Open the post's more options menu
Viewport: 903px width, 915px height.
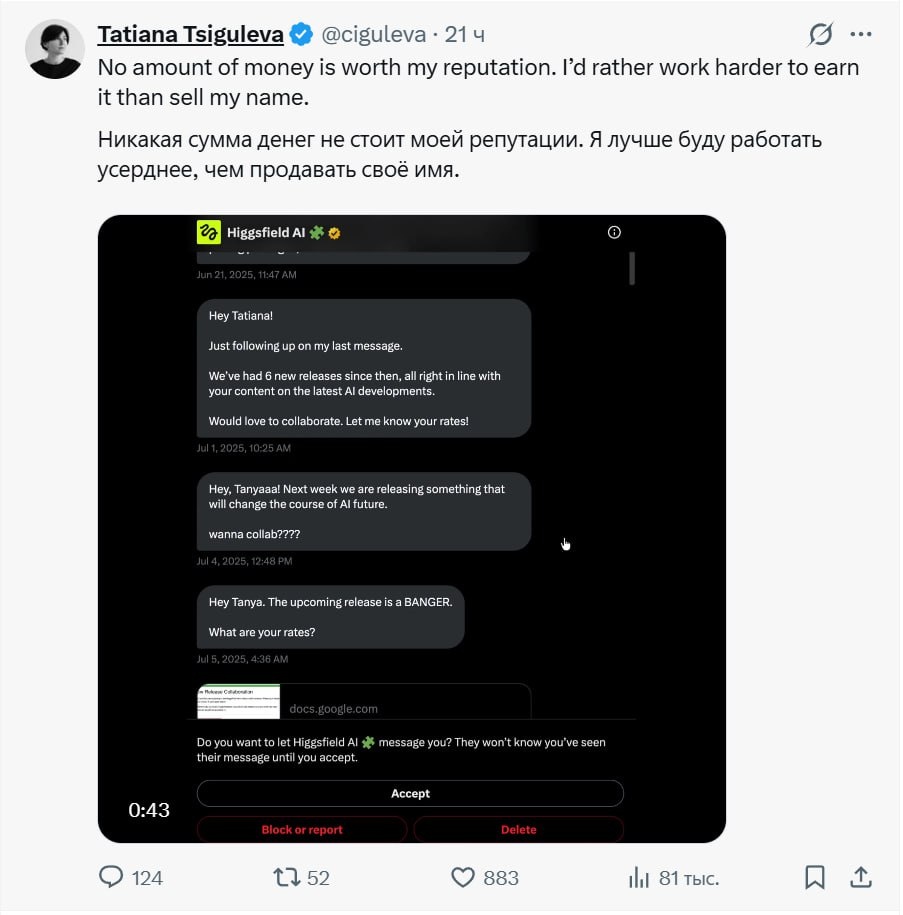point(862,33)
